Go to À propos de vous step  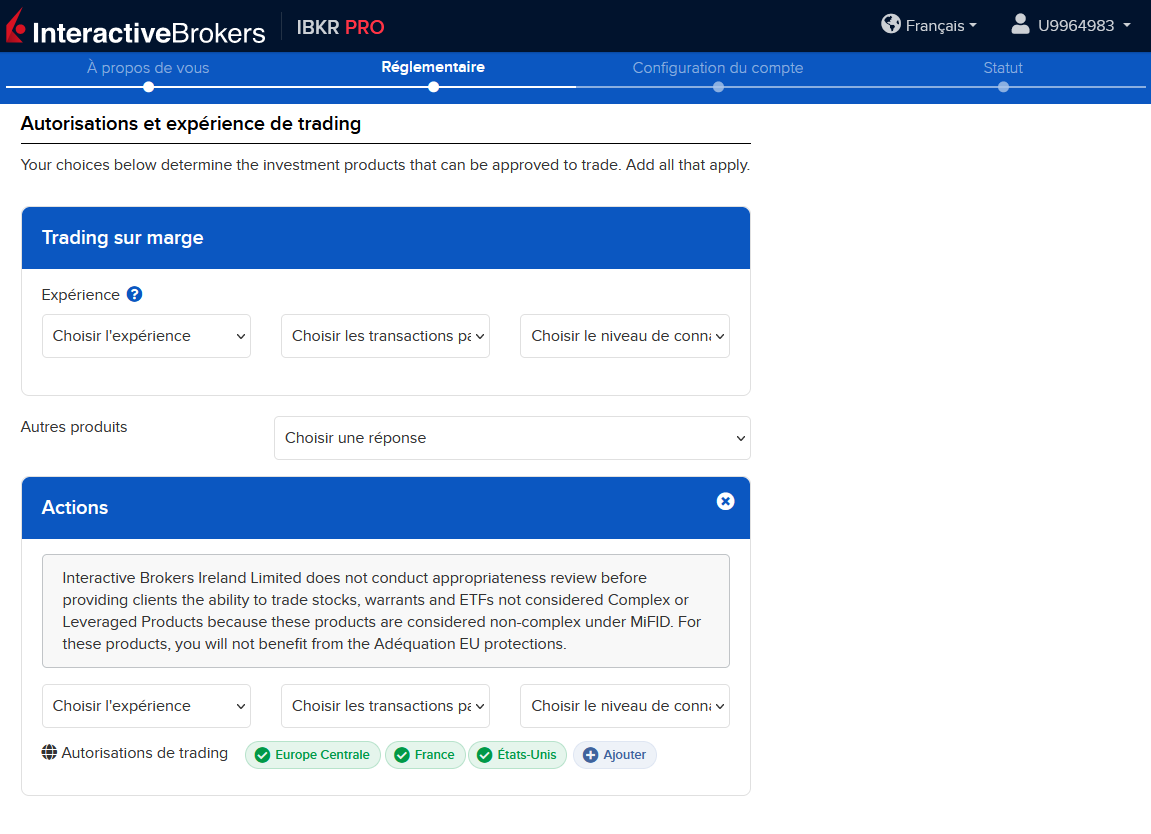pyautogui.click(x=148, y=68)
